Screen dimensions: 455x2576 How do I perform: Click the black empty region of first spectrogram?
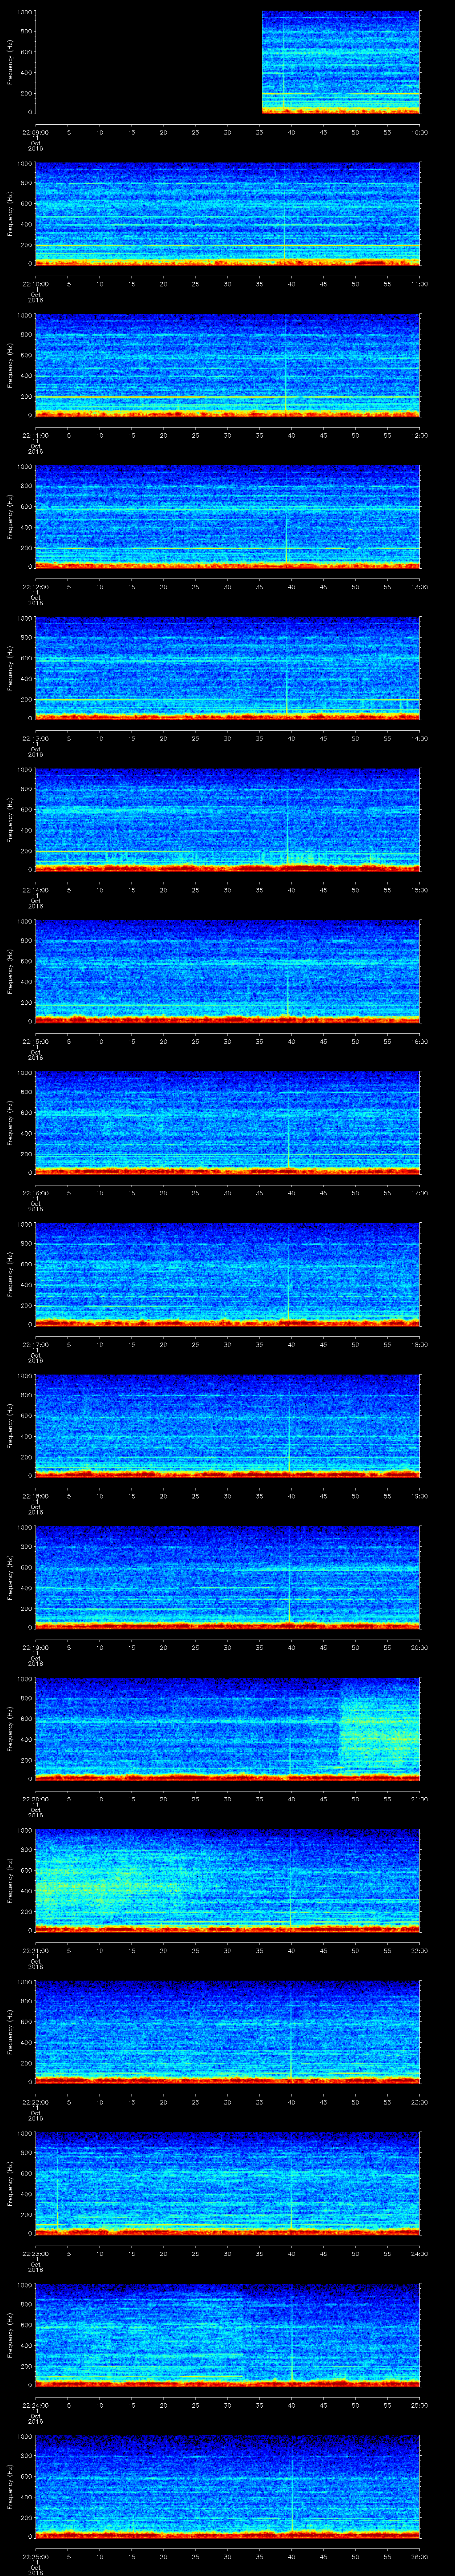[148, 62]
